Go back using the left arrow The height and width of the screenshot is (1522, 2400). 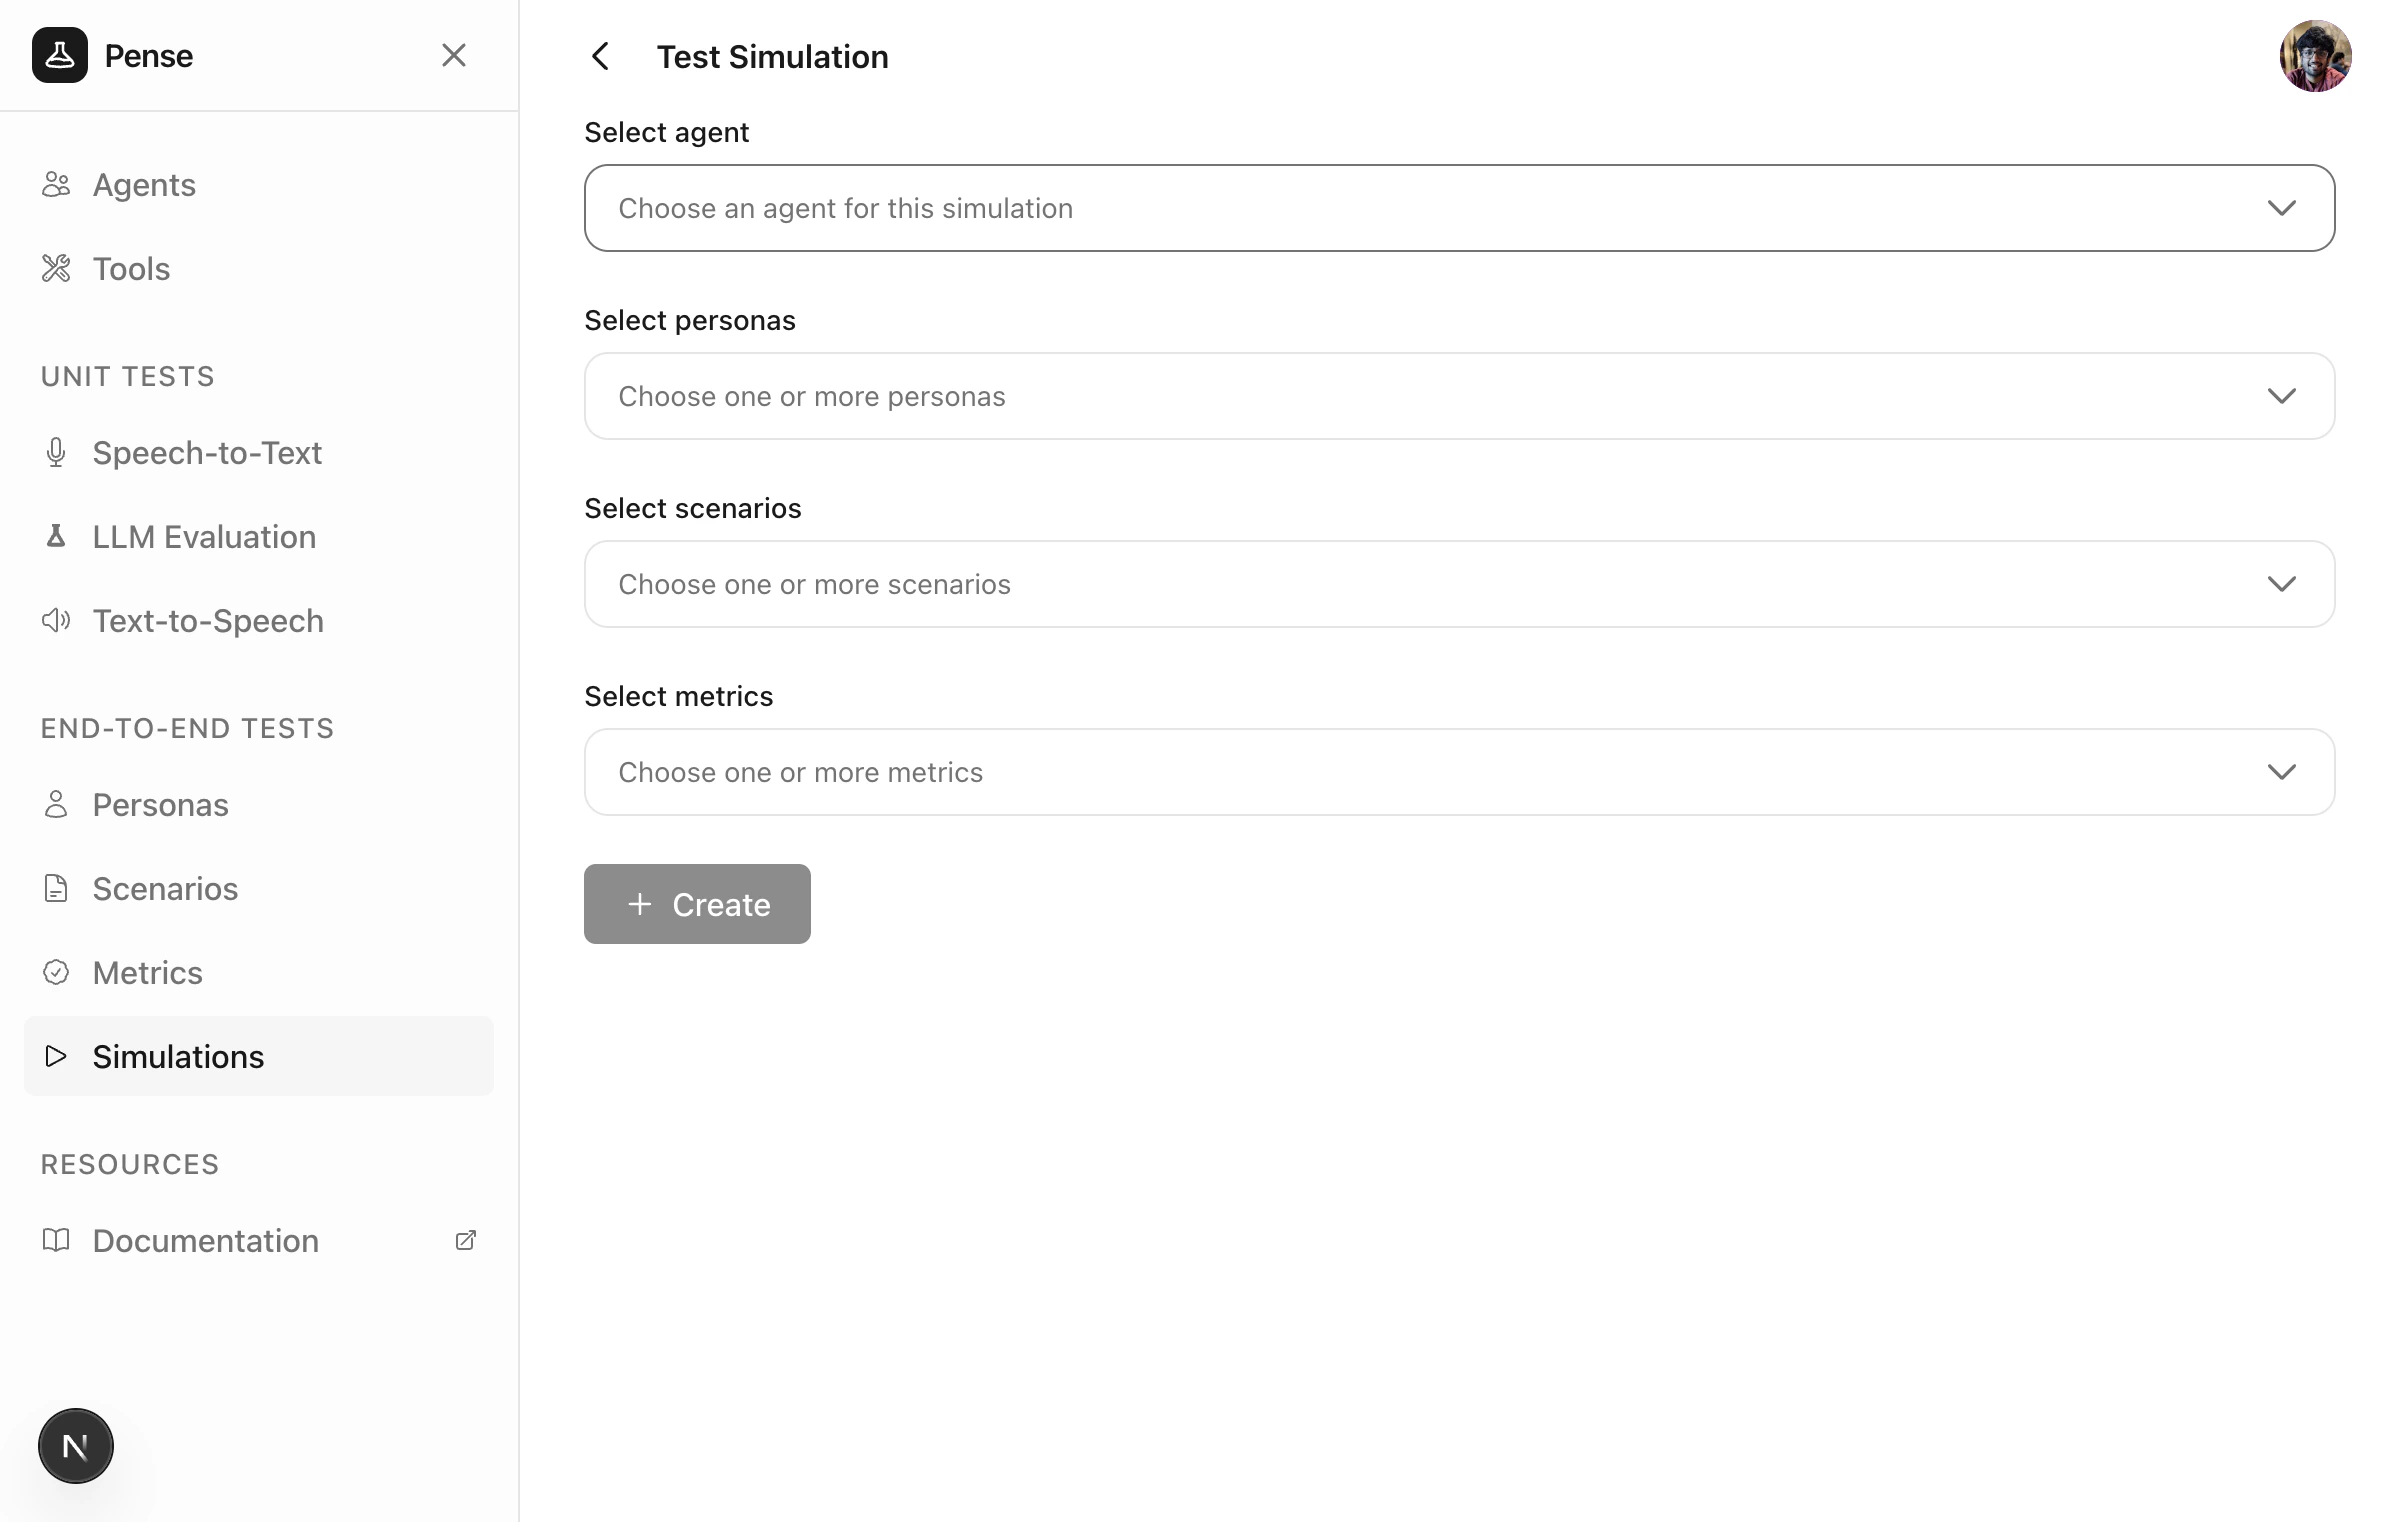coord(600,56)
